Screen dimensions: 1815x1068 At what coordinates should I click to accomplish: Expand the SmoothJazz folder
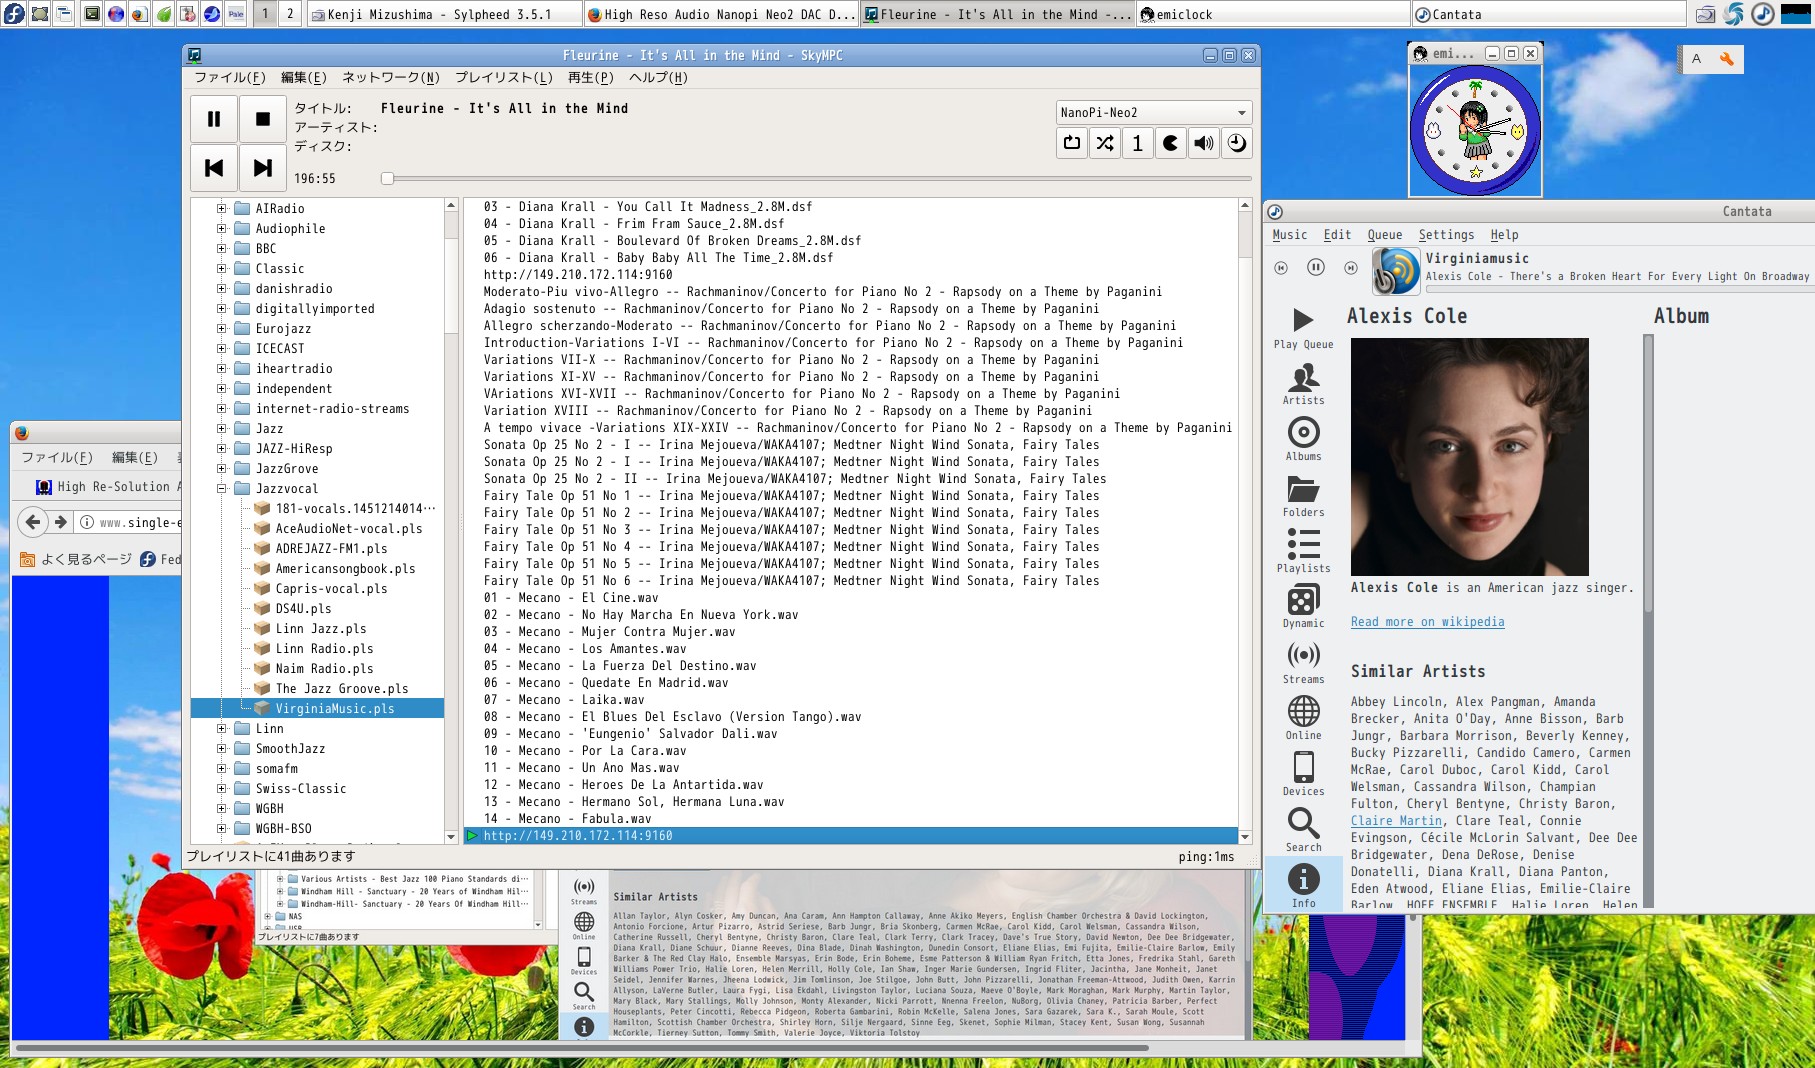222,749
